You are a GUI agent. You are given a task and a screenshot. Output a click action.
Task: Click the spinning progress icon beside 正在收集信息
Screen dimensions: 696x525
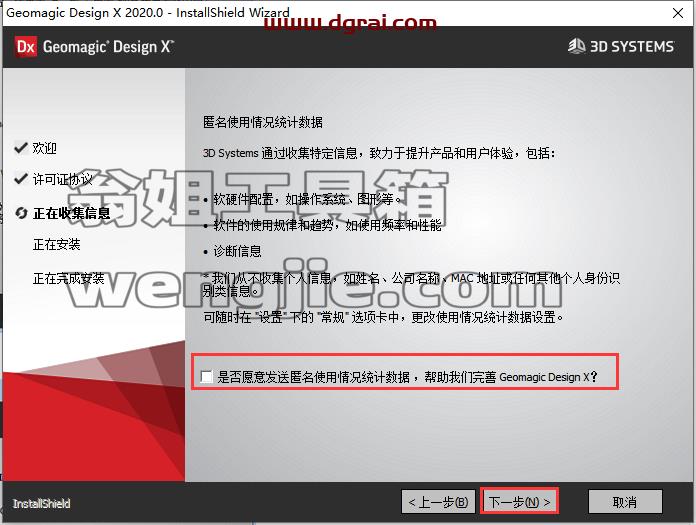click(21, 213)
